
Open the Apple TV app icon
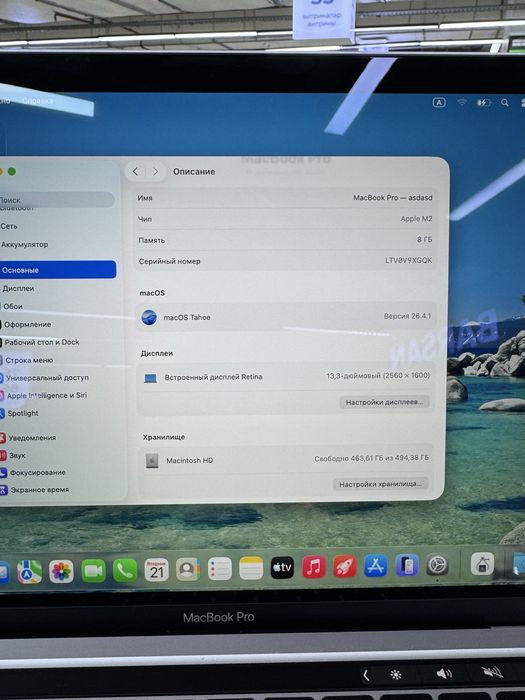(282, 567)
